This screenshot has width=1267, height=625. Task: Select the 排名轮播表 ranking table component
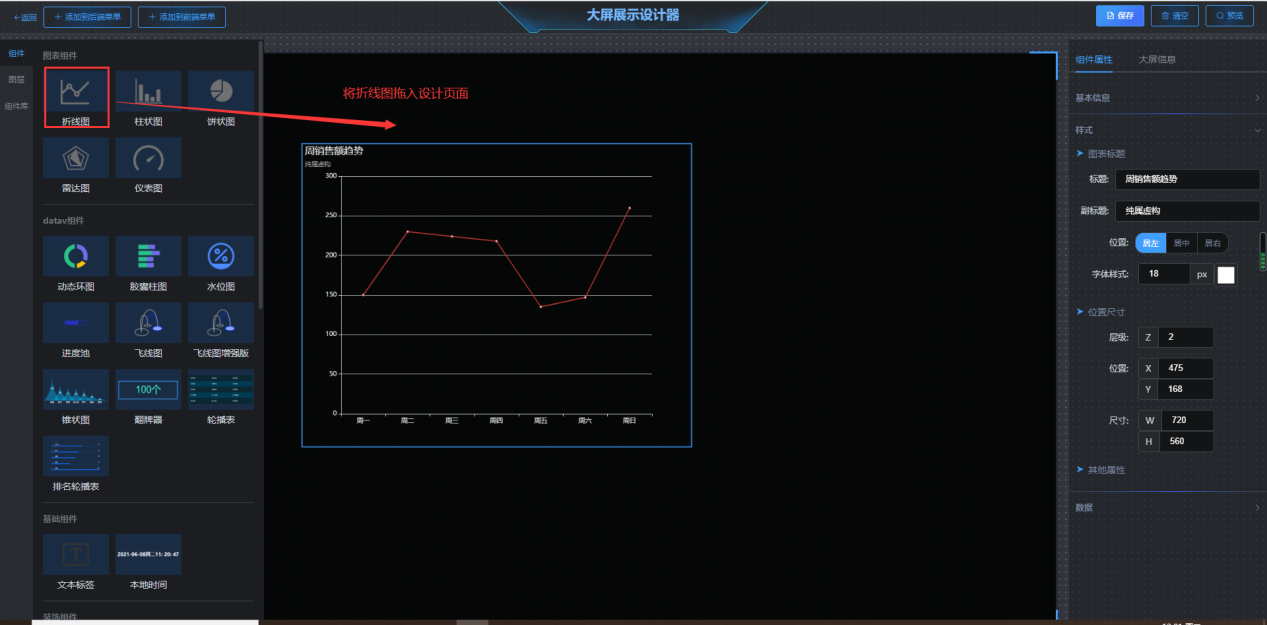(x=76, y=464)
